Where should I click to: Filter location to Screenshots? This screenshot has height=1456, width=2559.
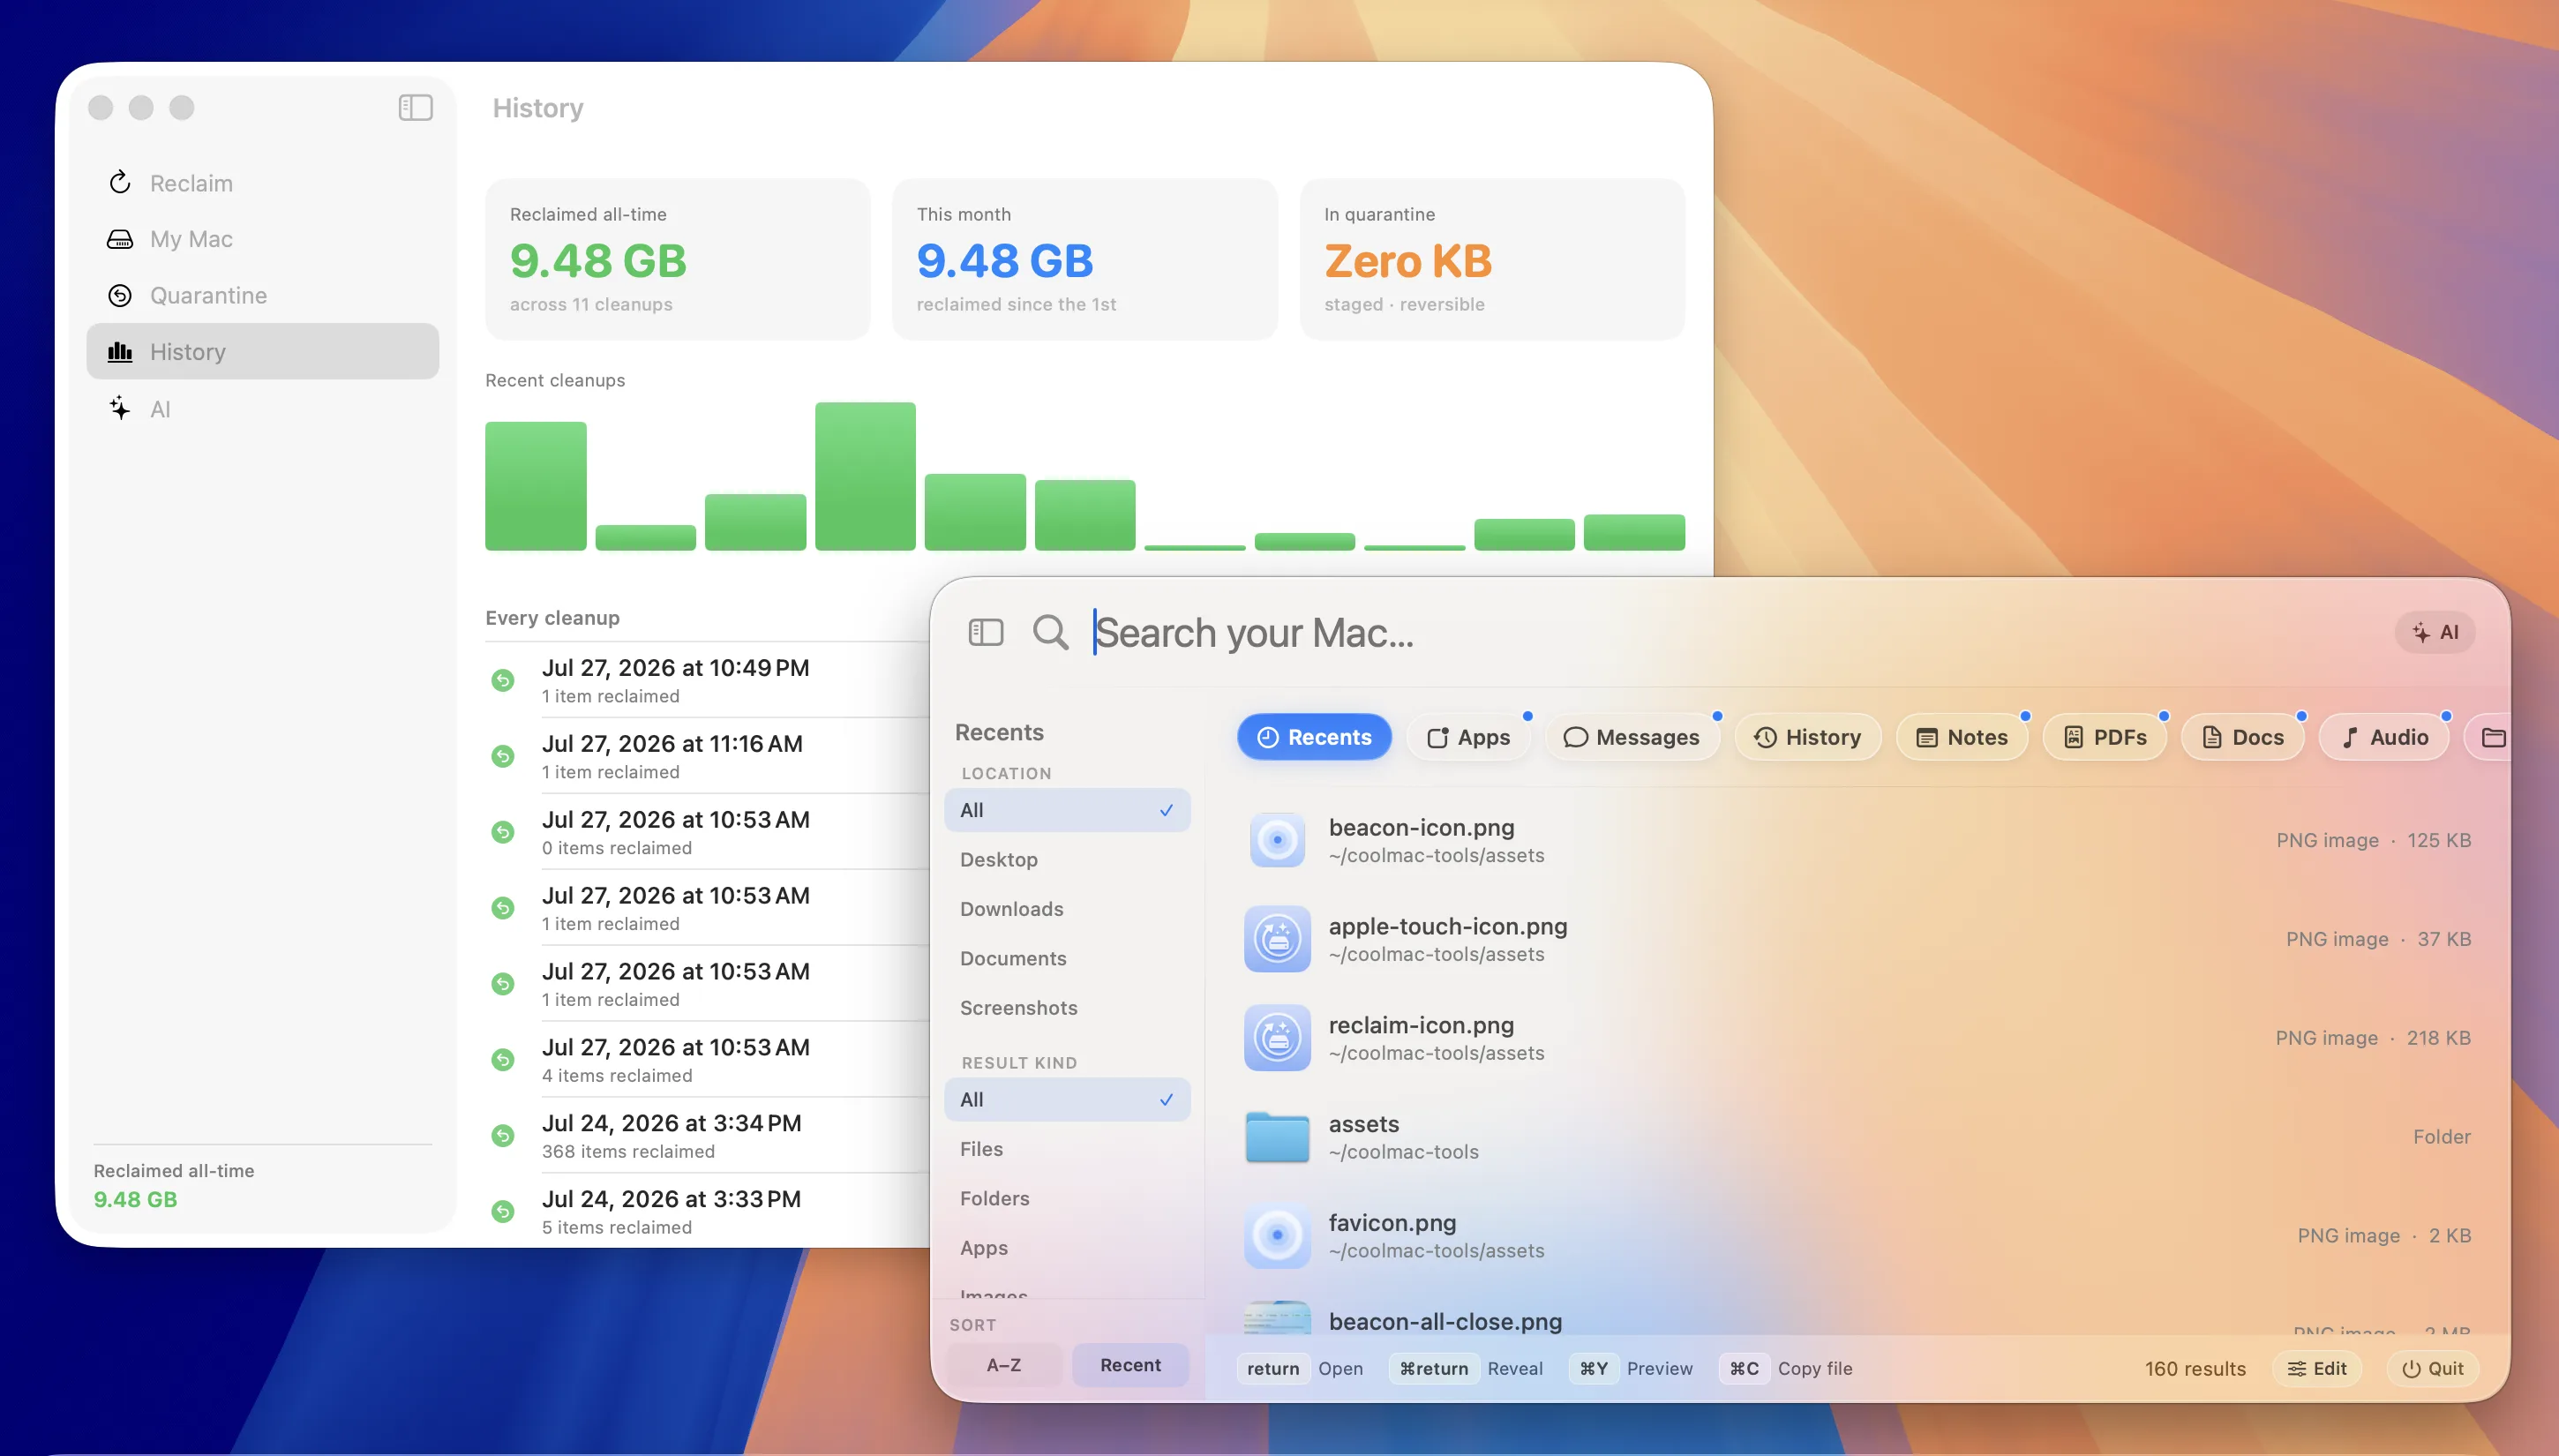pos(1067,1008)
